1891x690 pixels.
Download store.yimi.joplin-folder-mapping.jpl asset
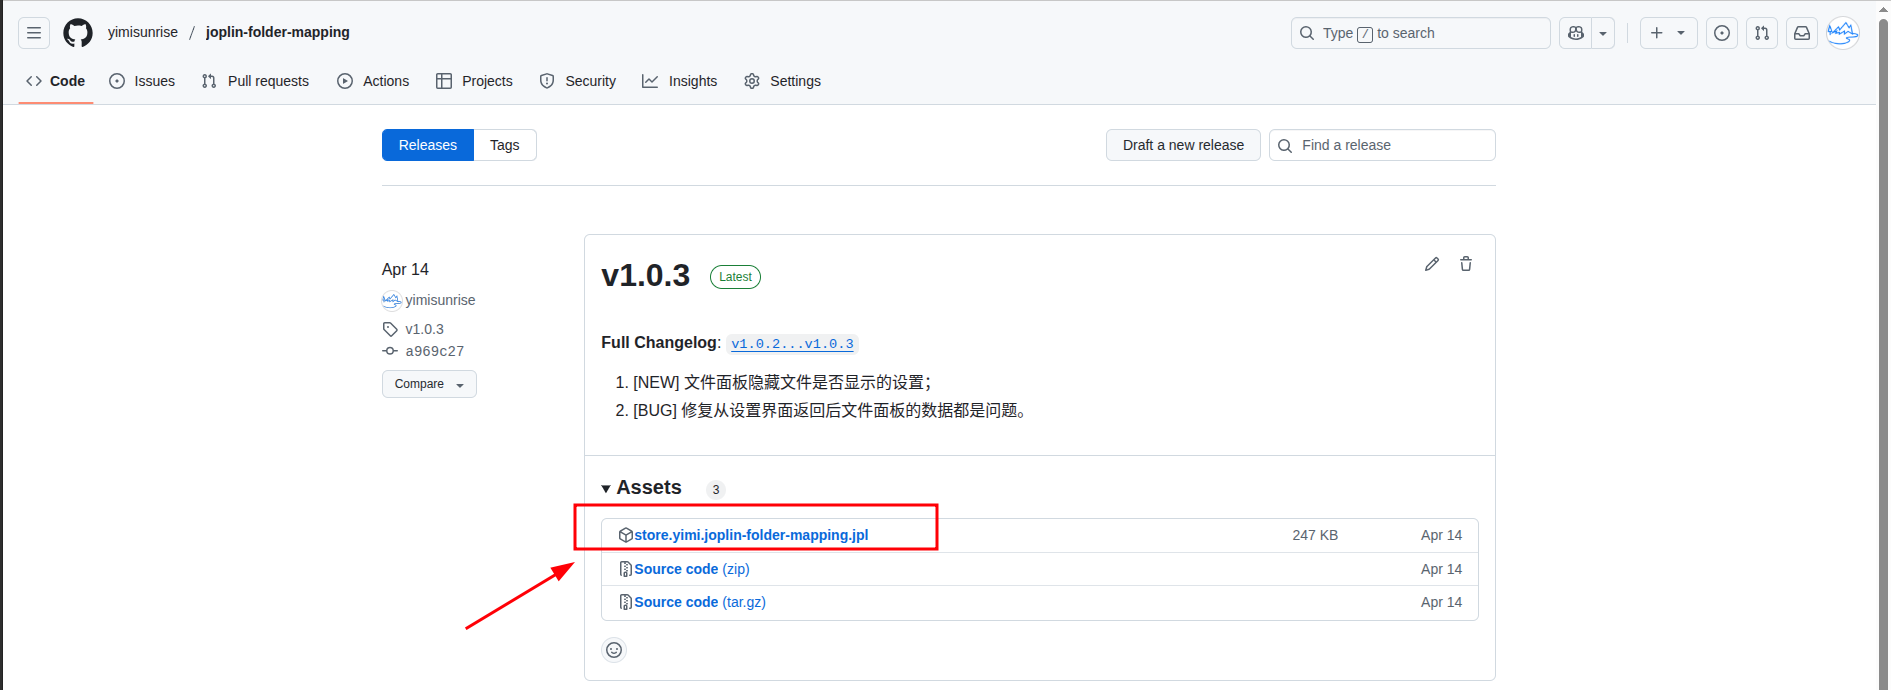[x=751, y=535]
